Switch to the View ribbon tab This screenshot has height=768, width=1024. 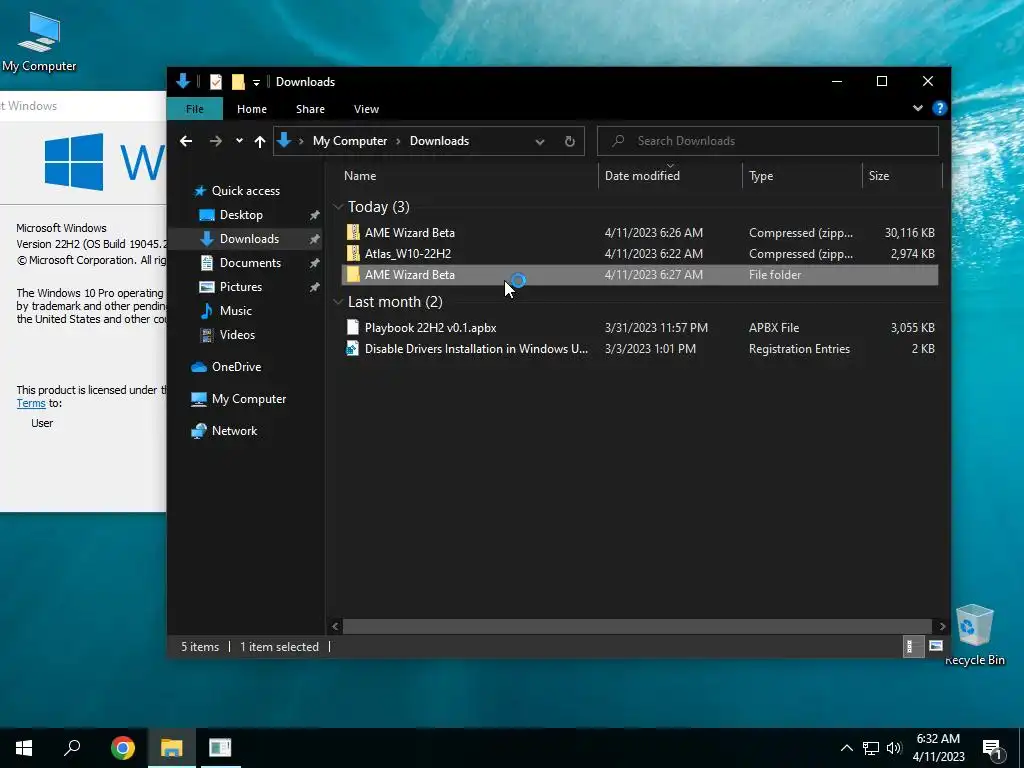366,109
